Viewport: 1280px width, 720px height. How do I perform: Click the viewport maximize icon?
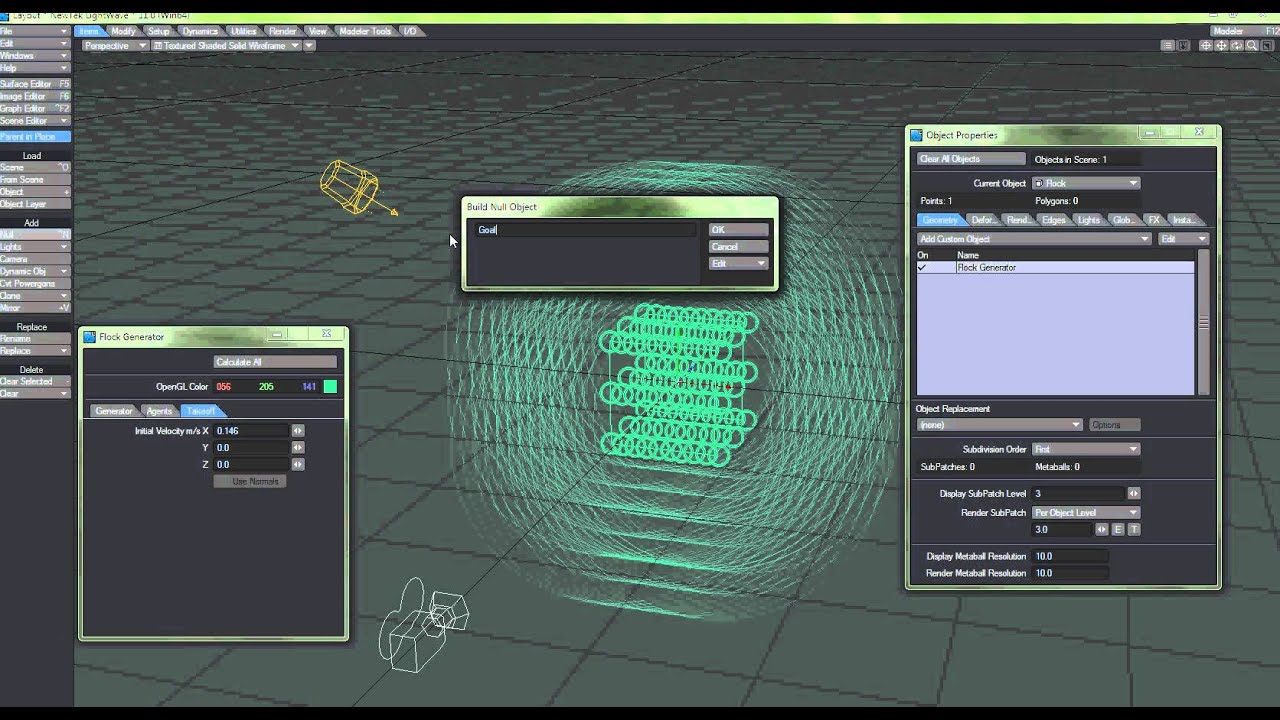pyautogui.click(x=1267, y=45)
